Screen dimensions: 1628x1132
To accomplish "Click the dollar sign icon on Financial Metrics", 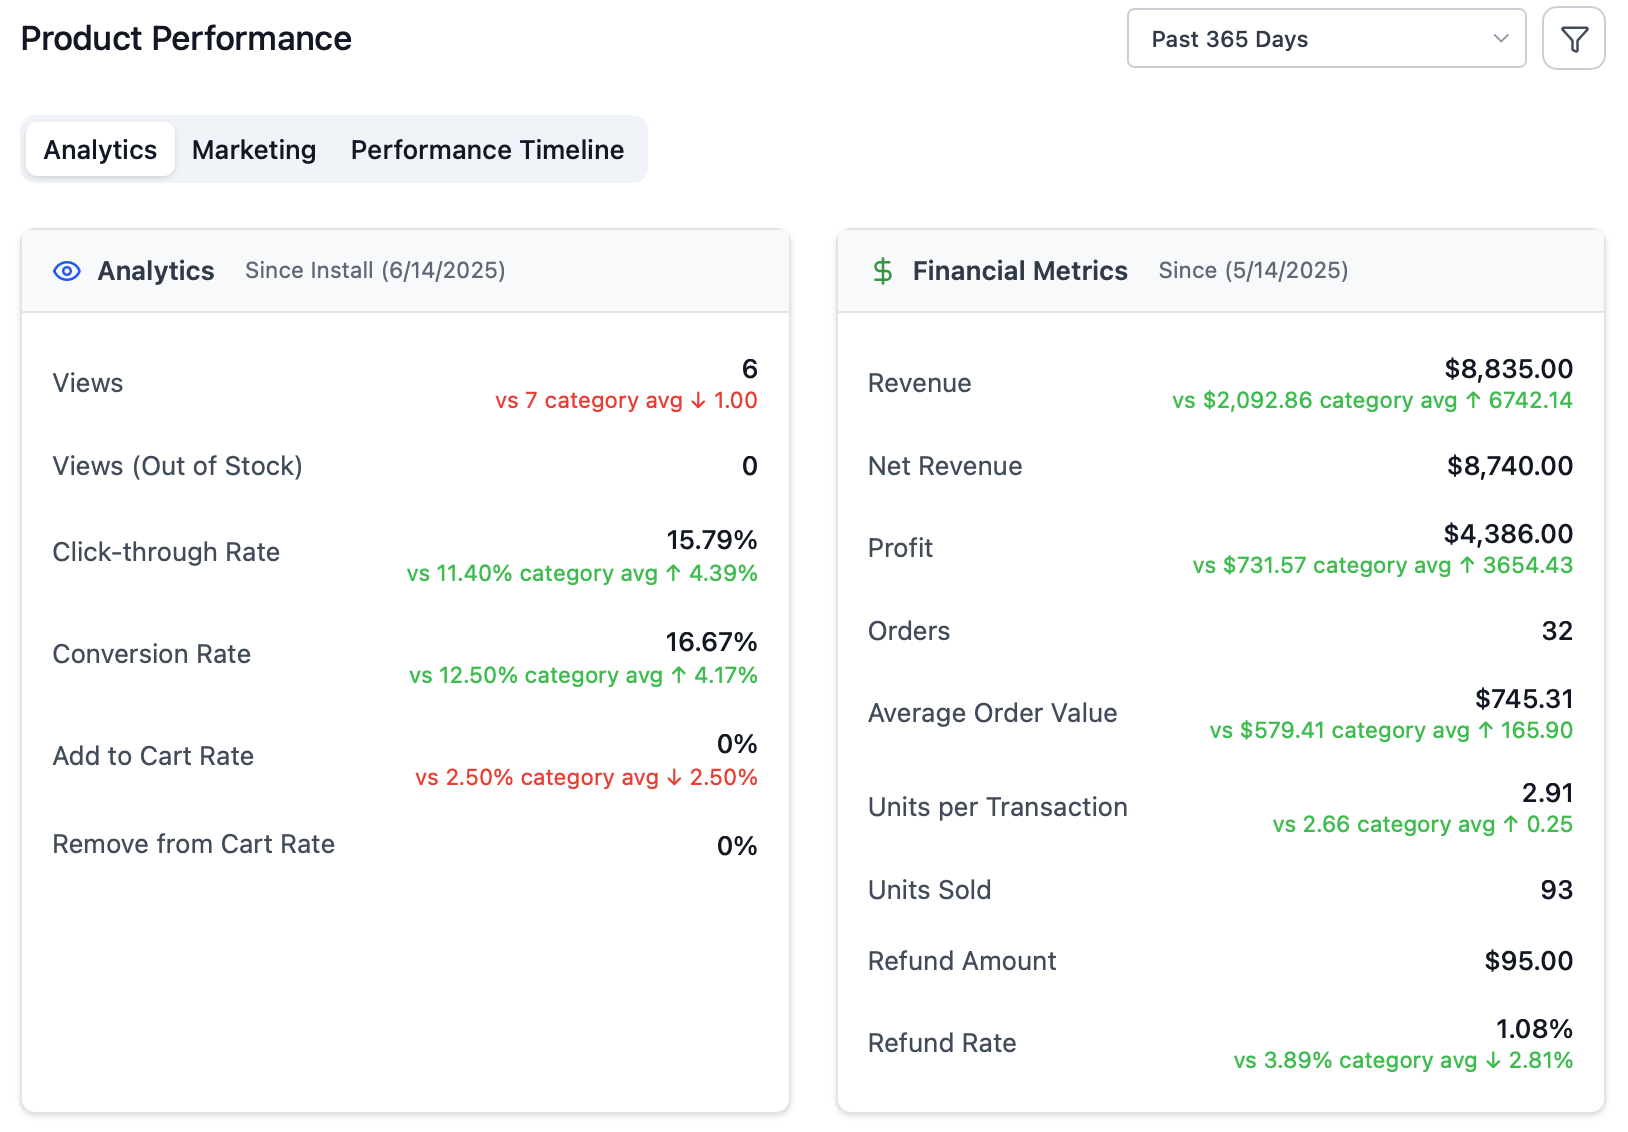I will coord(882,270).
